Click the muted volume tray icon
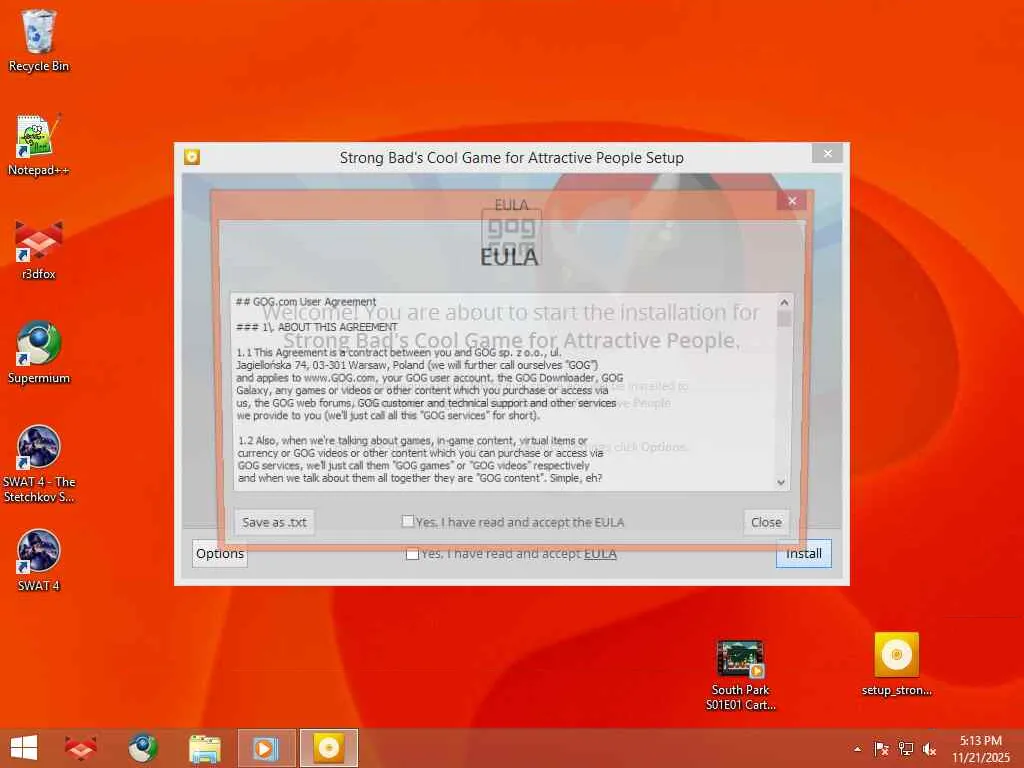 [x=929, y=749]
